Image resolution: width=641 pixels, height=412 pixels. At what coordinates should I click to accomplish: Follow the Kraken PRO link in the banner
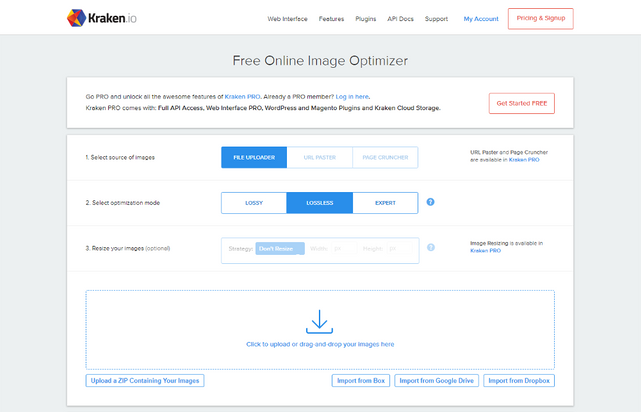coord(242,96)
